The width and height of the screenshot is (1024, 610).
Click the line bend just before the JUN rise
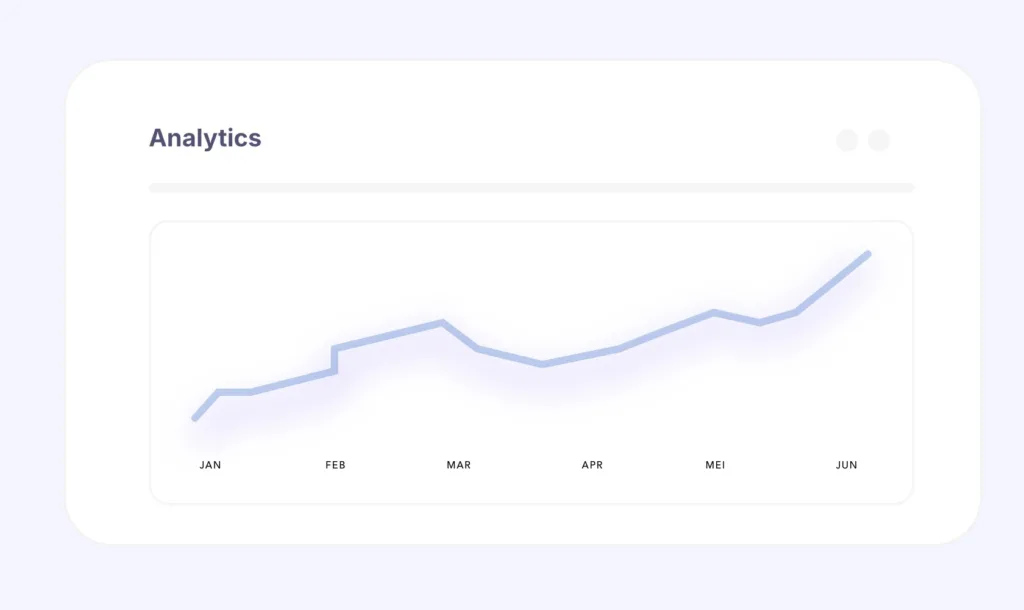(797, 312)
